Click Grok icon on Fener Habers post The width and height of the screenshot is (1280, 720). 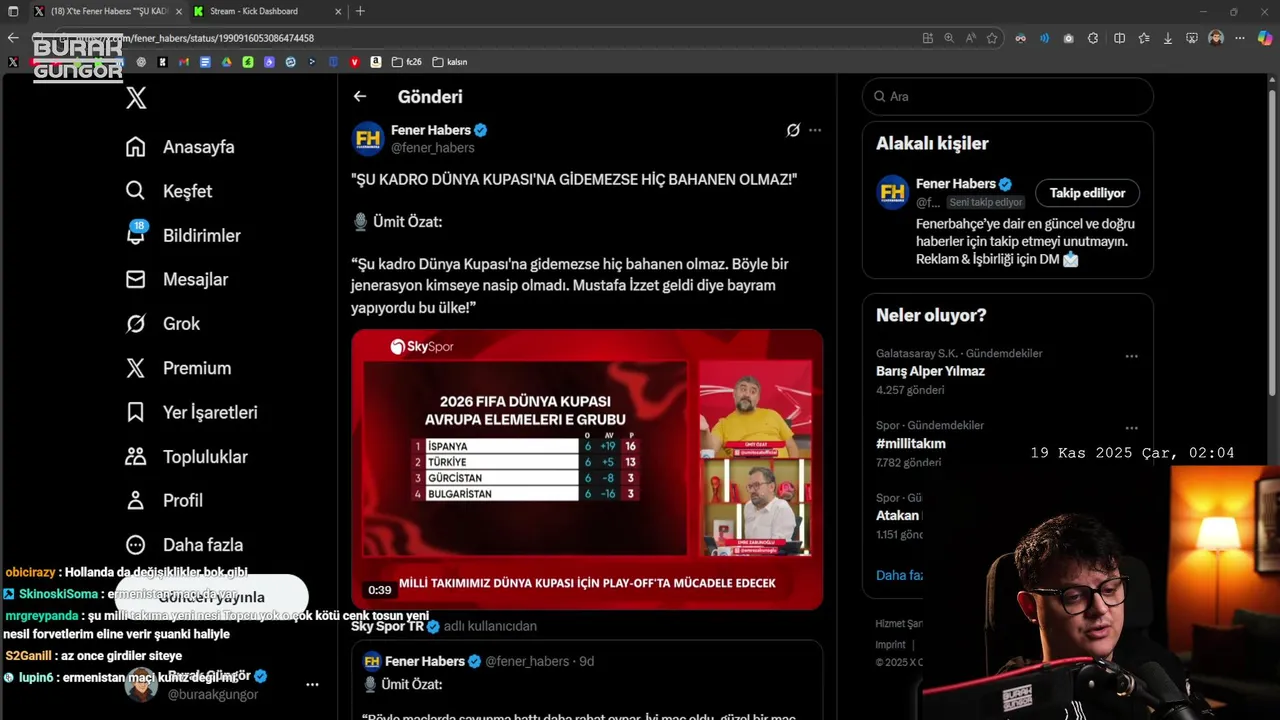click(x=793, y=130)
